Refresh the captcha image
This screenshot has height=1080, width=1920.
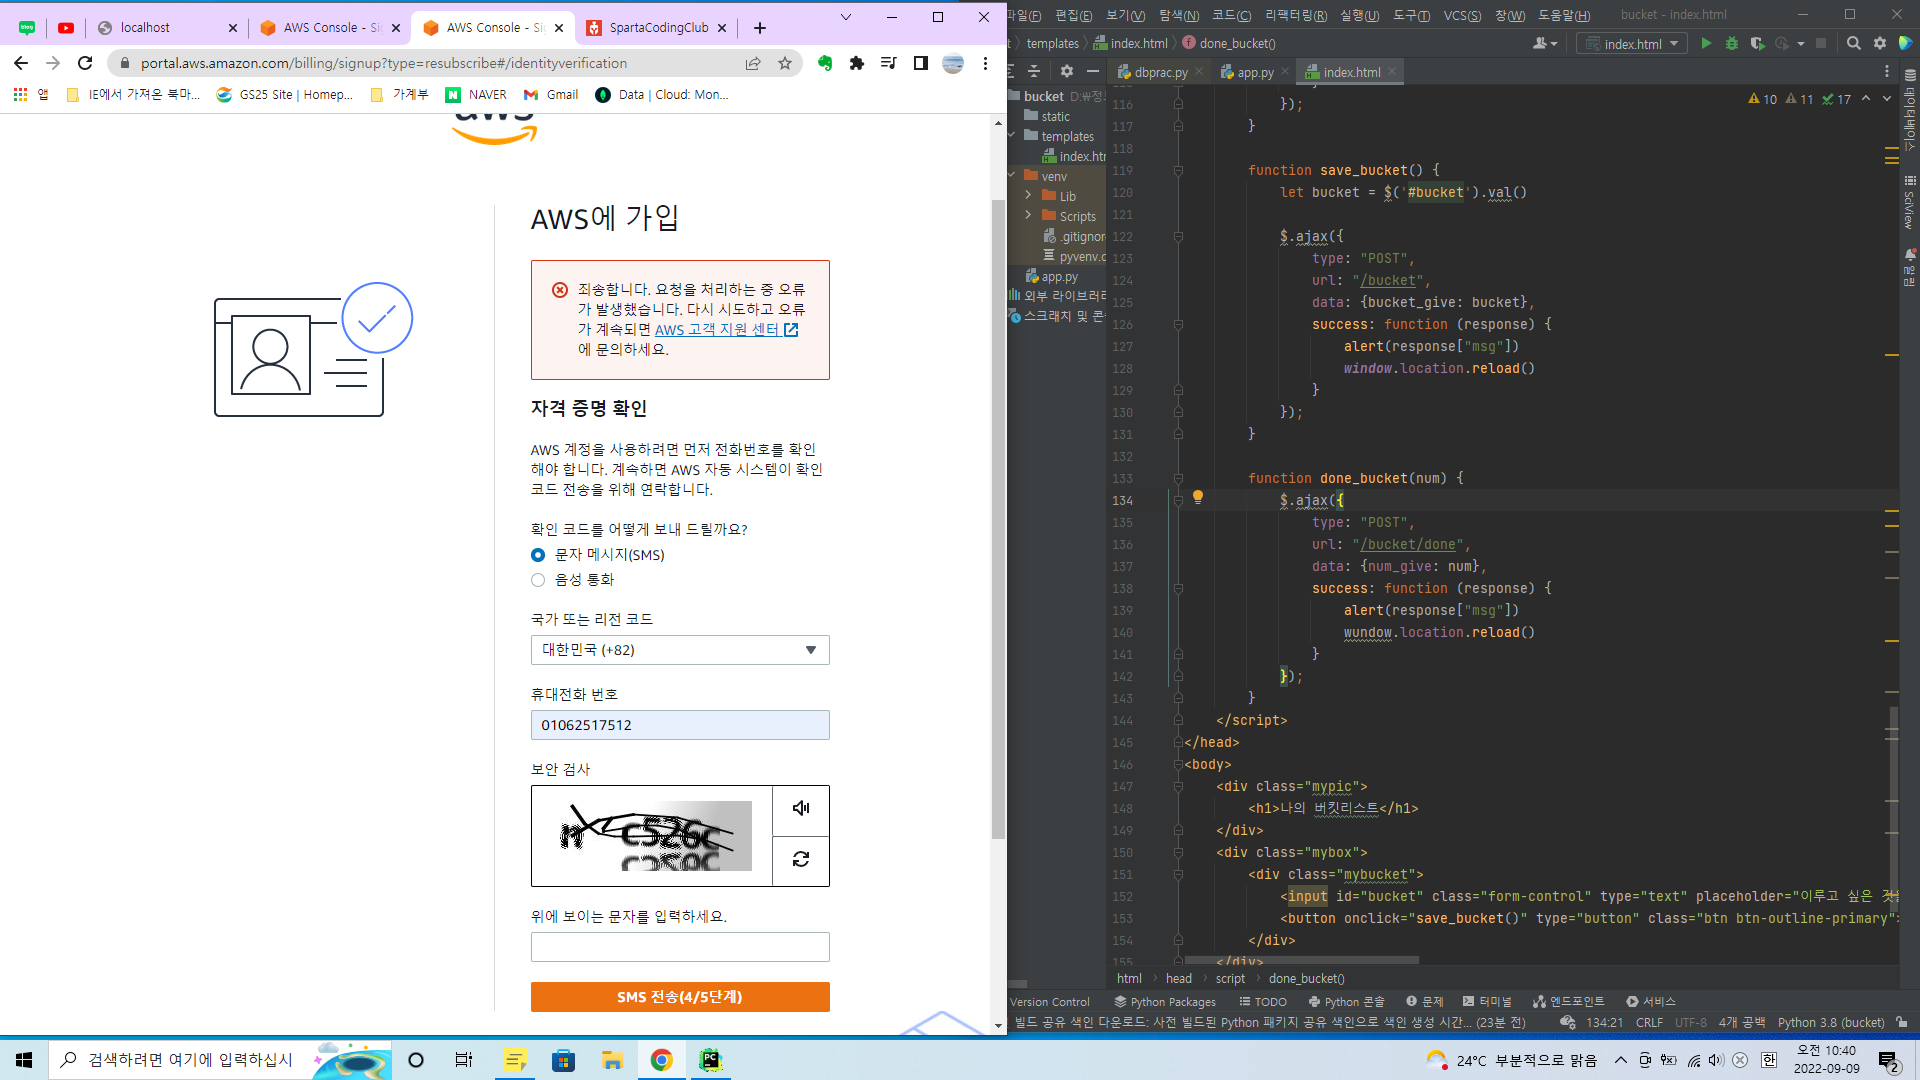coord(801,860)
